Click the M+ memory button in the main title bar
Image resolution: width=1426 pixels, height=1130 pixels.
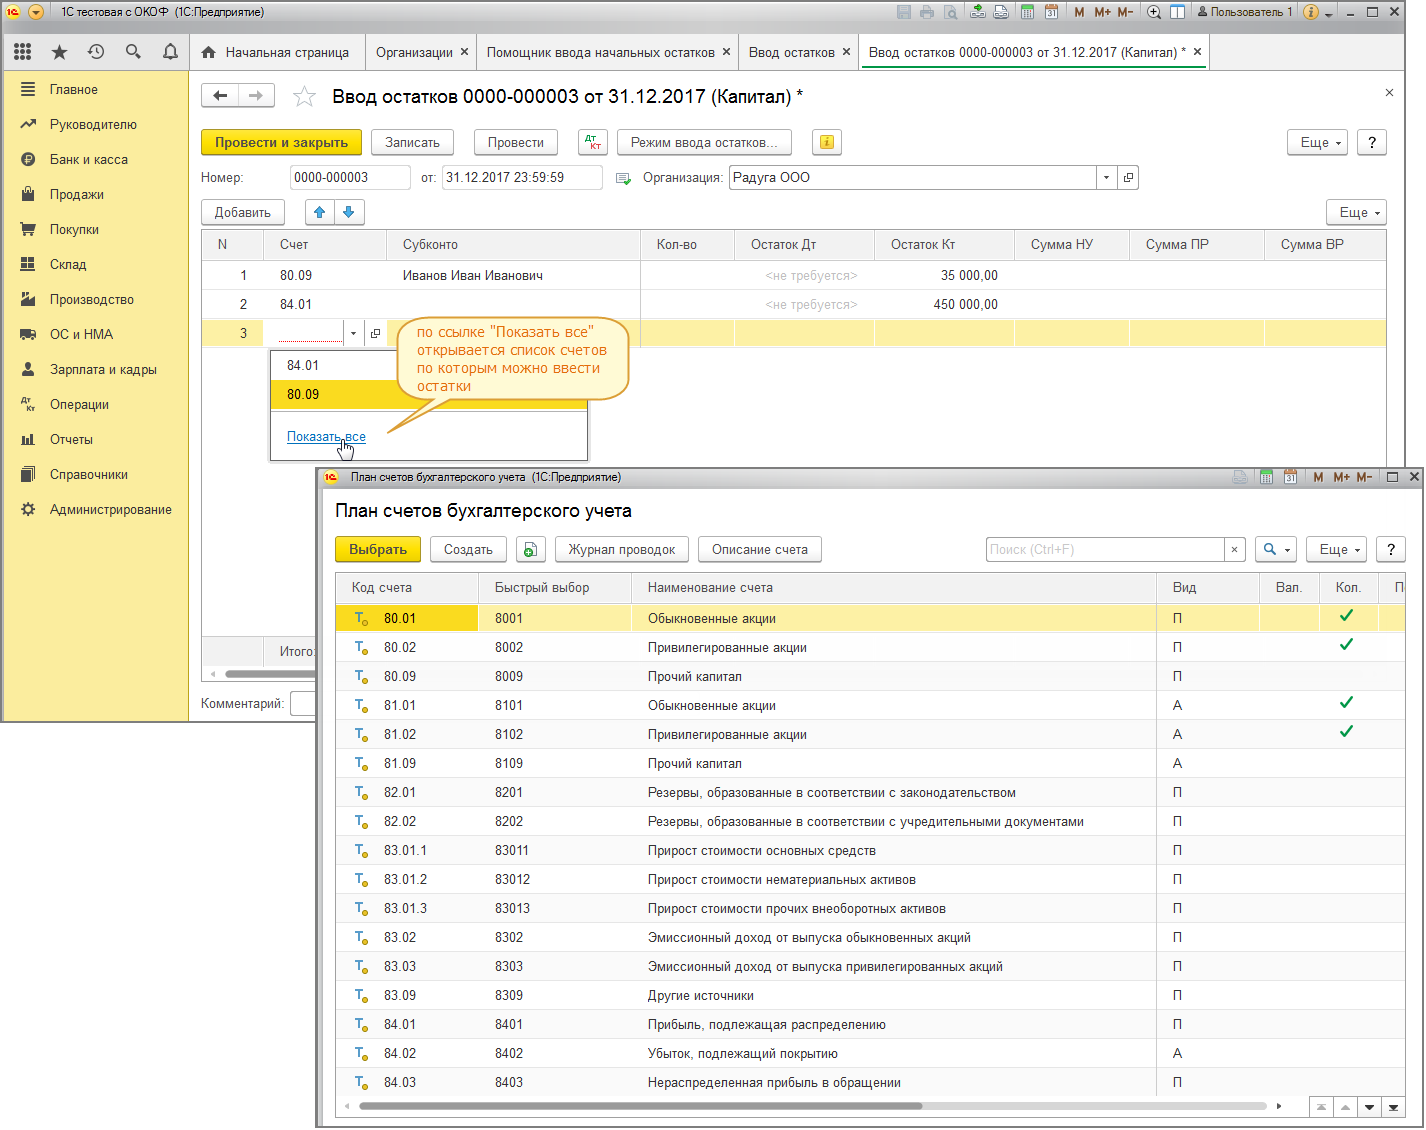tap(1102, 12)
